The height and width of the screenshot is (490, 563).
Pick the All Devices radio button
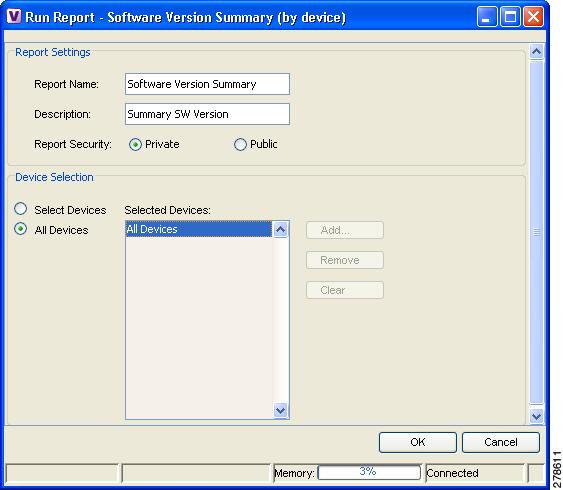(x=20, y=229)
